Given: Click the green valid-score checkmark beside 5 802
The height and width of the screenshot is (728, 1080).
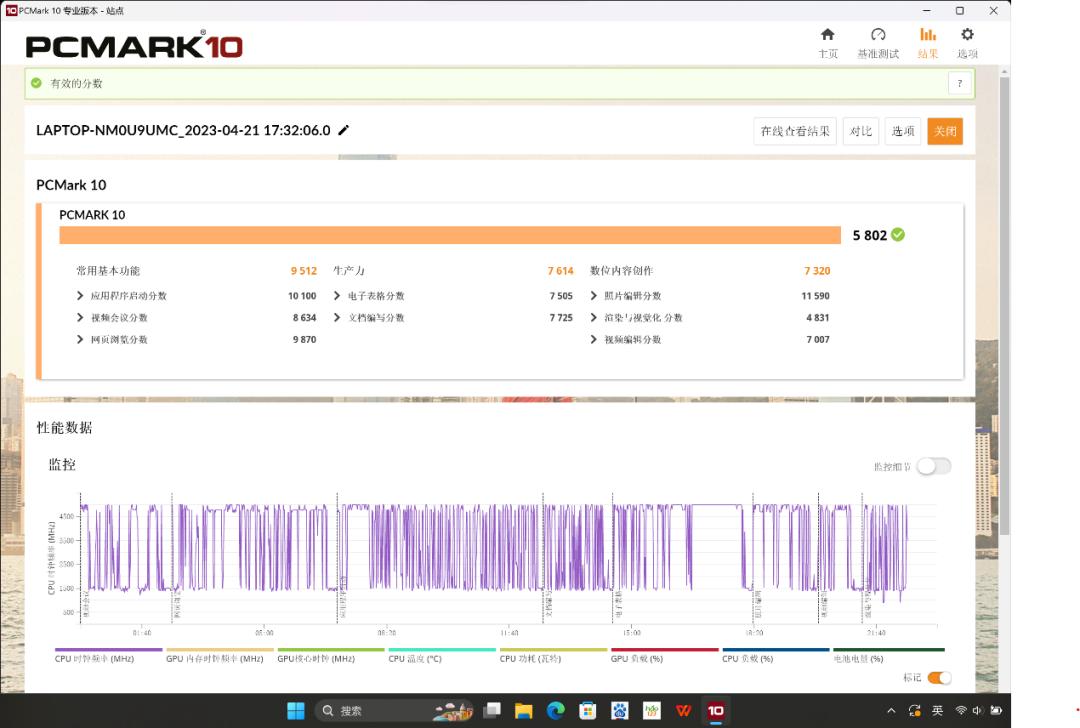Looking at the screenshot, I should point(898,235).
